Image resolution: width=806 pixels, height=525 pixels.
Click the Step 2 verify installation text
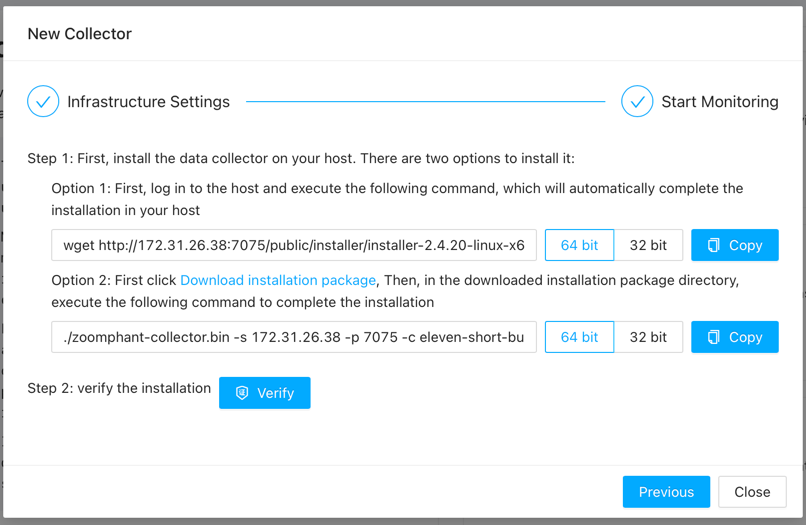pos(119,388)
